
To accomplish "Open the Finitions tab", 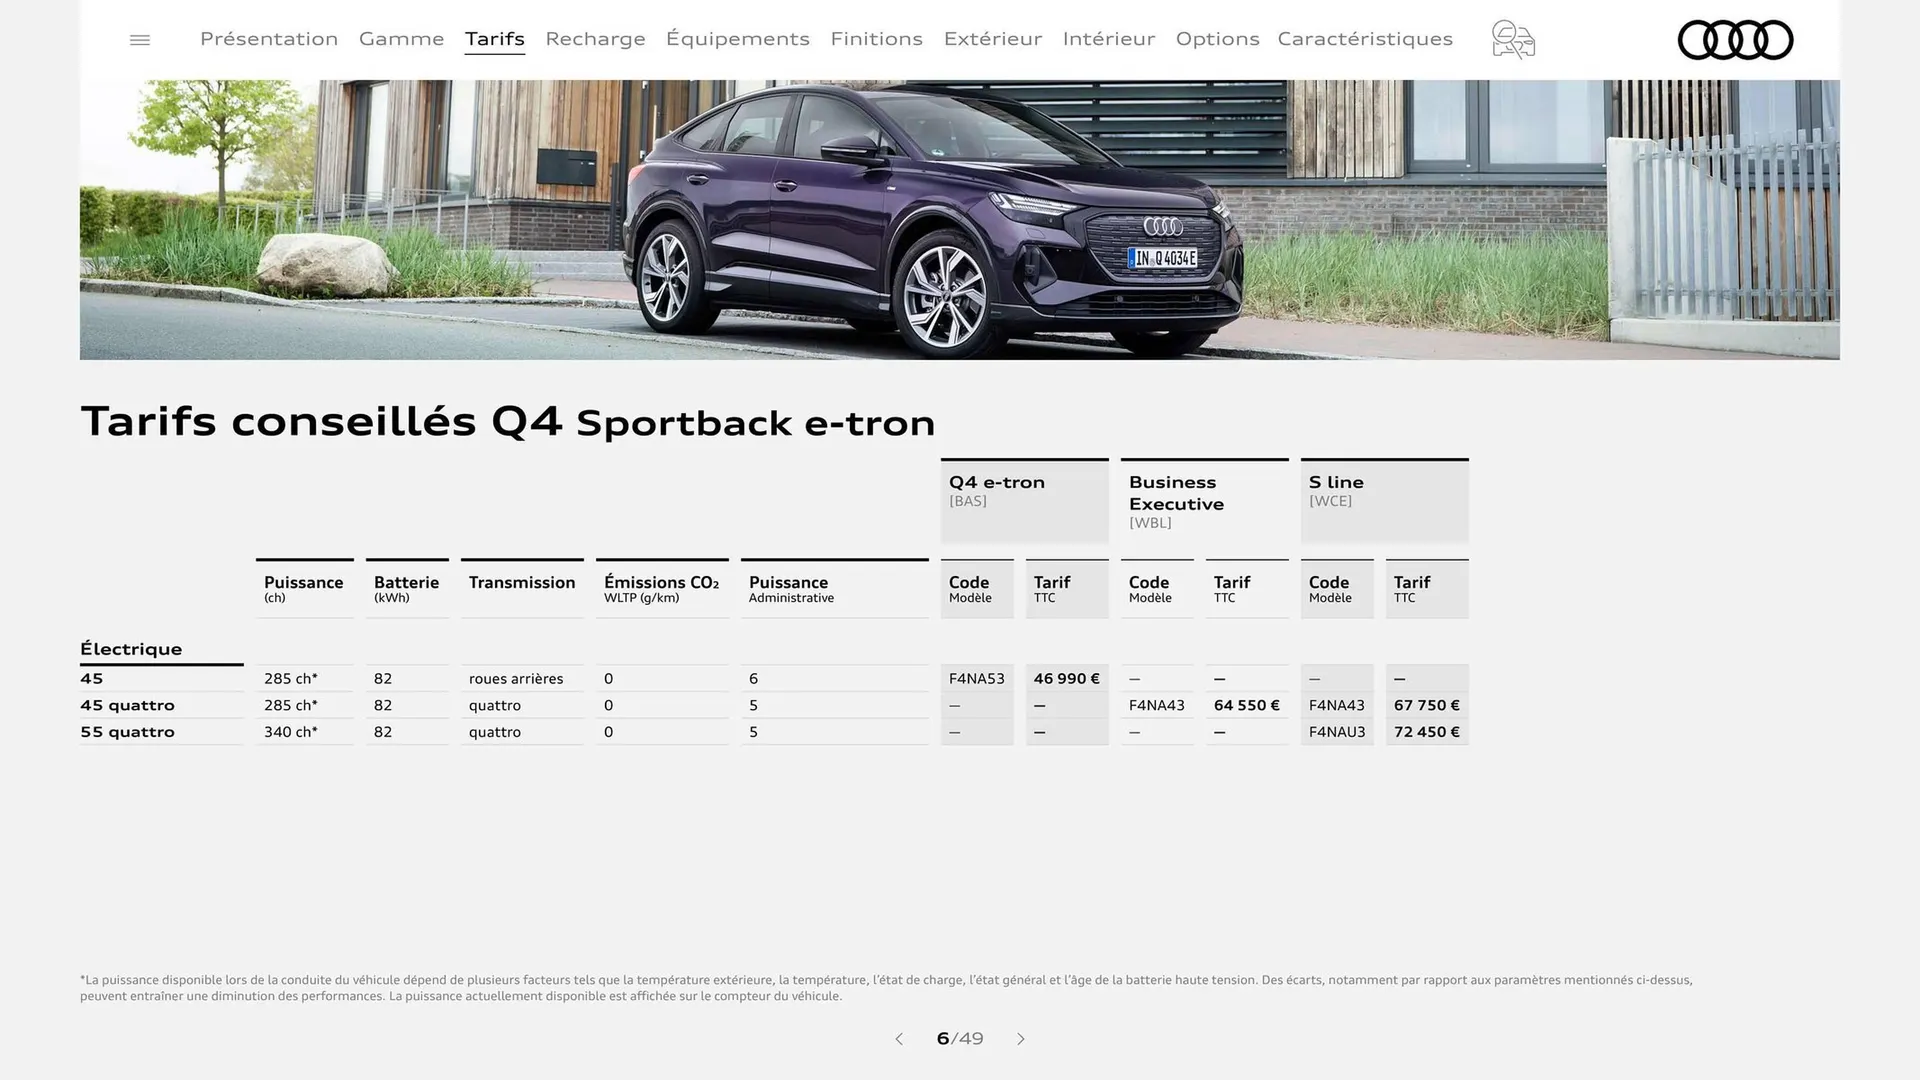I will tap(876, 39).
